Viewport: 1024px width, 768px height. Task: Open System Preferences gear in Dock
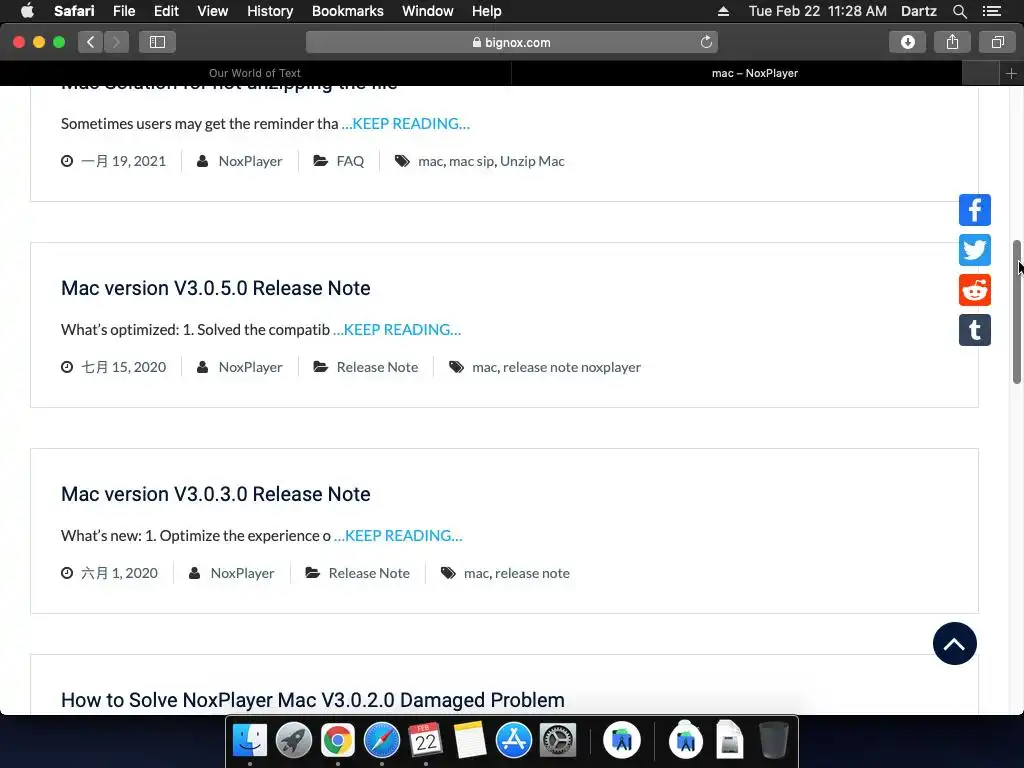(x=557, y=740)
